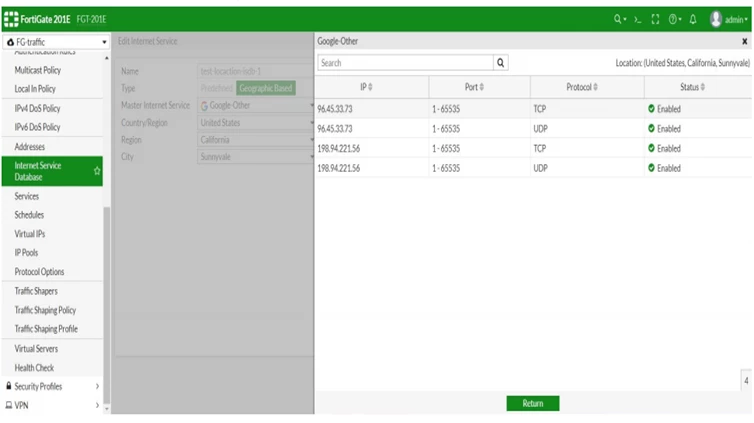Viewport: 754px width, 423px height.
Task: Open the CLI console icon
Action: [x=638, y=19]
